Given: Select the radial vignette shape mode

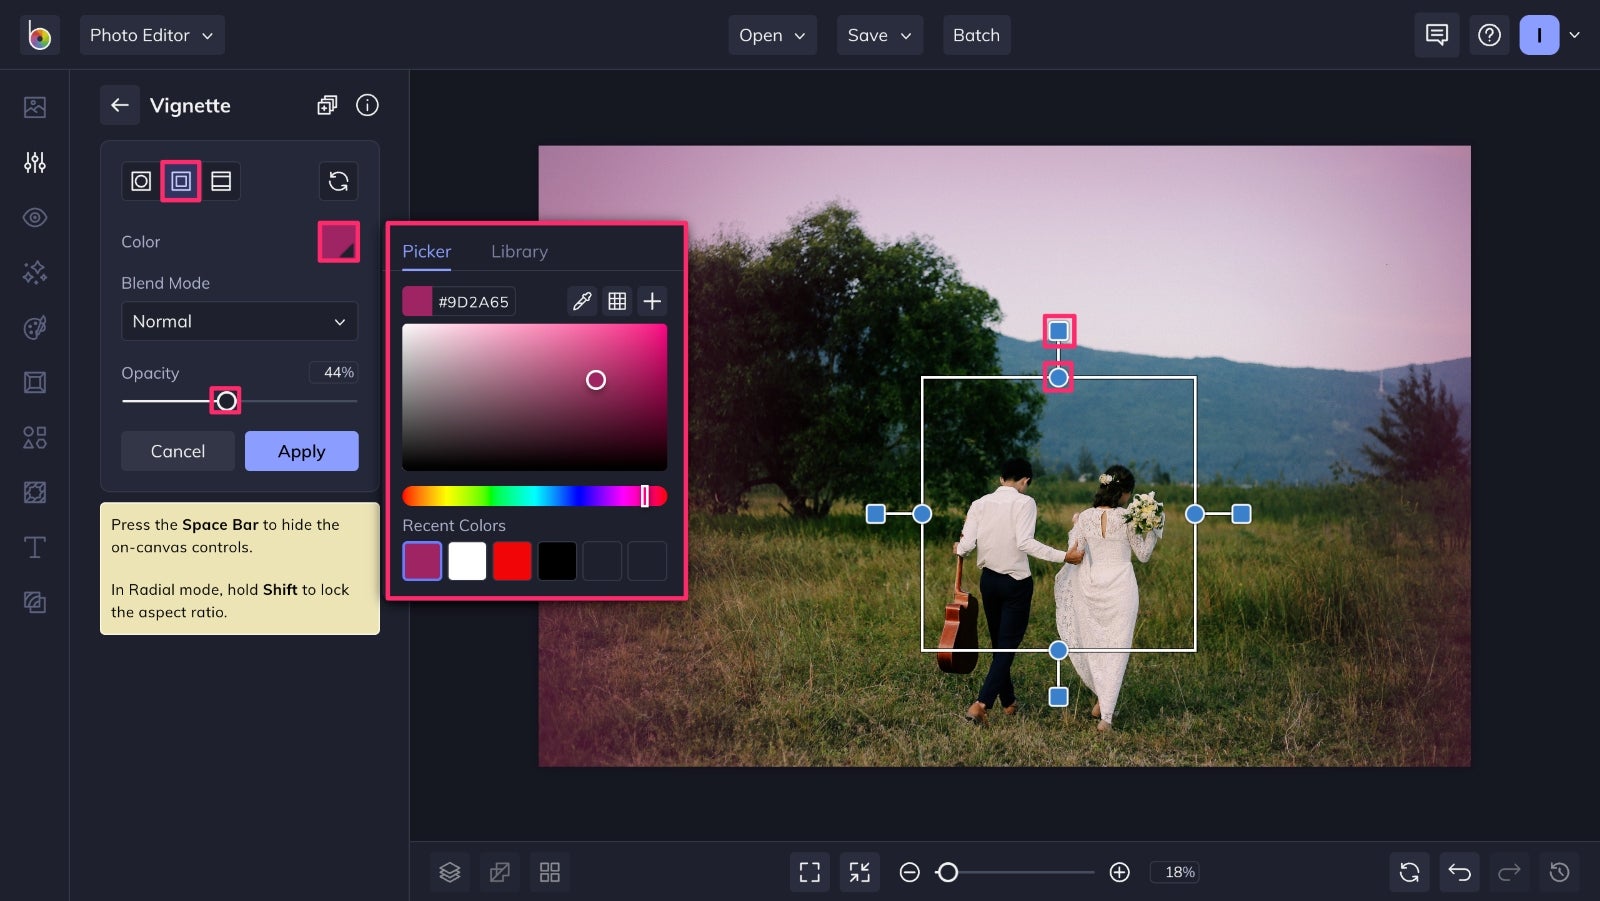Looking at the screenshot, I should coord(141,181).
